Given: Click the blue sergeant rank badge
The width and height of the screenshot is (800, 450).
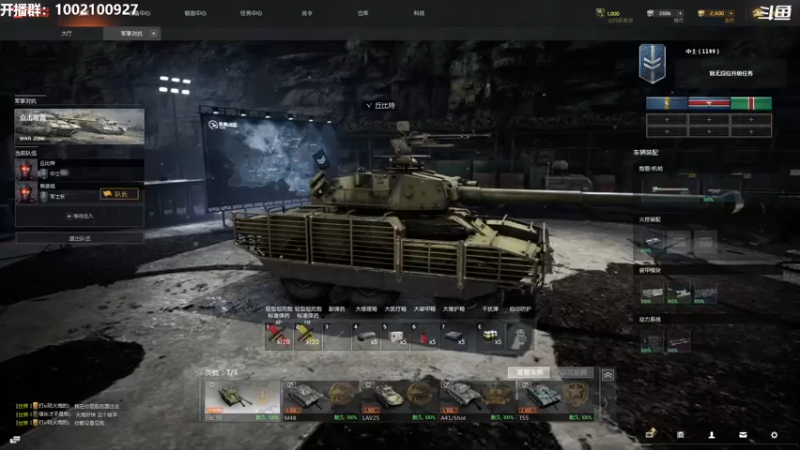Looking at the screenshot, I should [653, 64].
